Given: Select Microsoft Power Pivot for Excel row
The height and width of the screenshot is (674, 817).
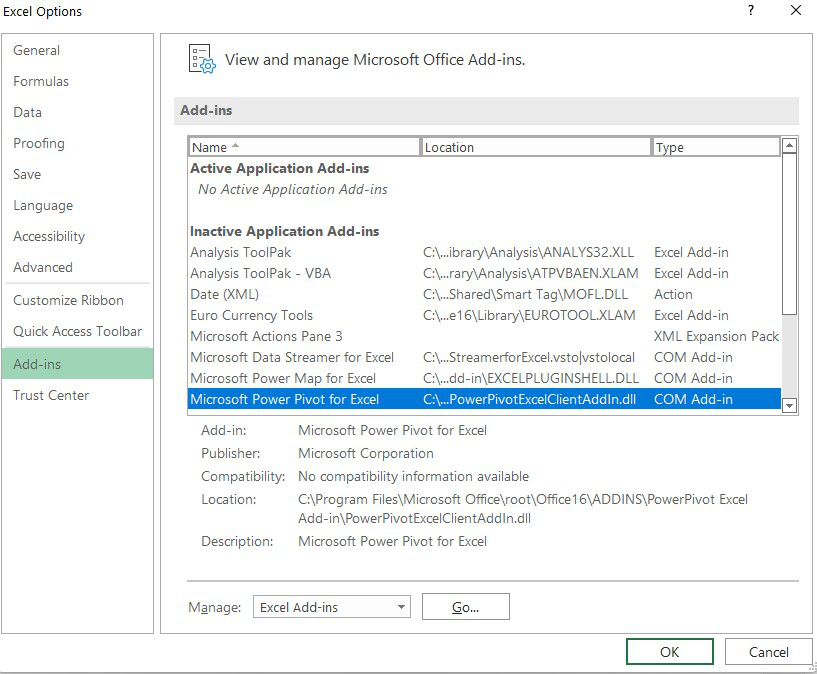Looking at the screenshot, I should point(484,399).
